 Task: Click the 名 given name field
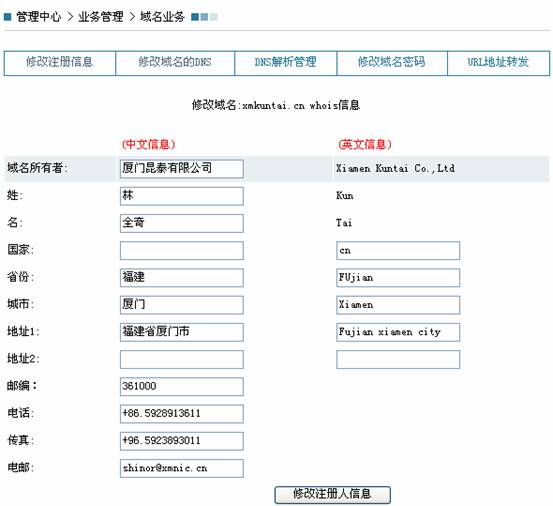[182, 223]
